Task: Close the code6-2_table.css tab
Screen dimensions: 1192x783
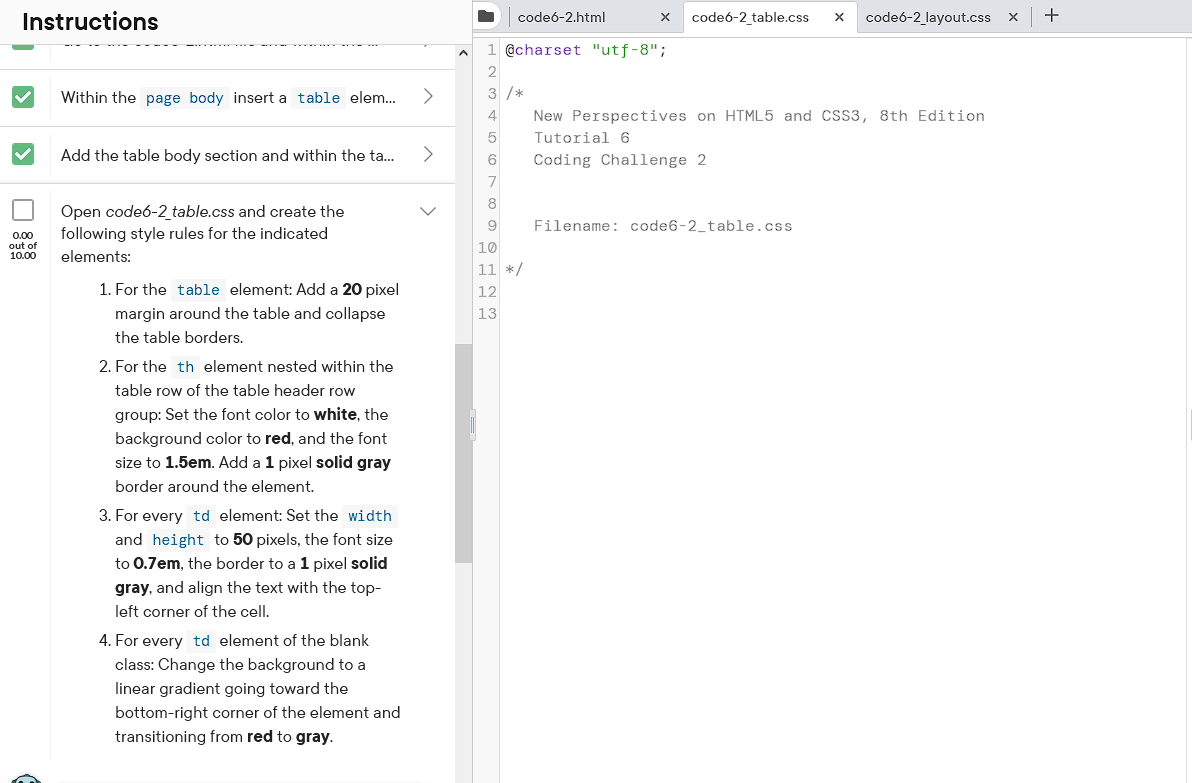Action: click(838, 17)
